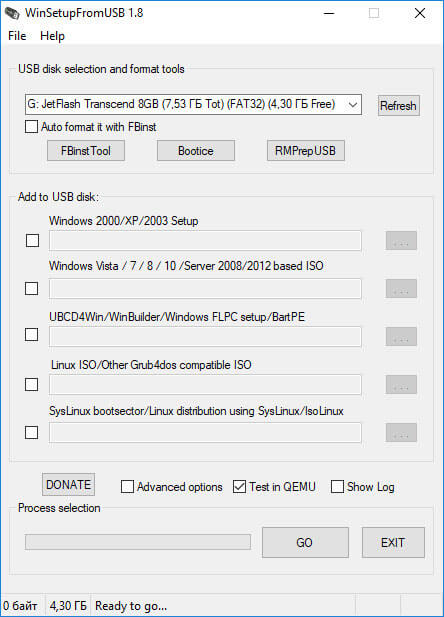Tick the Show Log checkbox
This screenshot has height=617, width=444.
(337, 486)
